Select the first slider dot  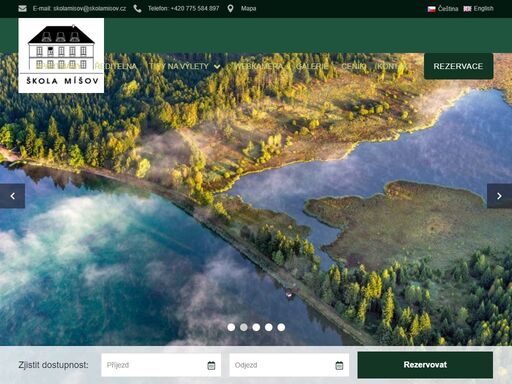[x=231, y=327]
